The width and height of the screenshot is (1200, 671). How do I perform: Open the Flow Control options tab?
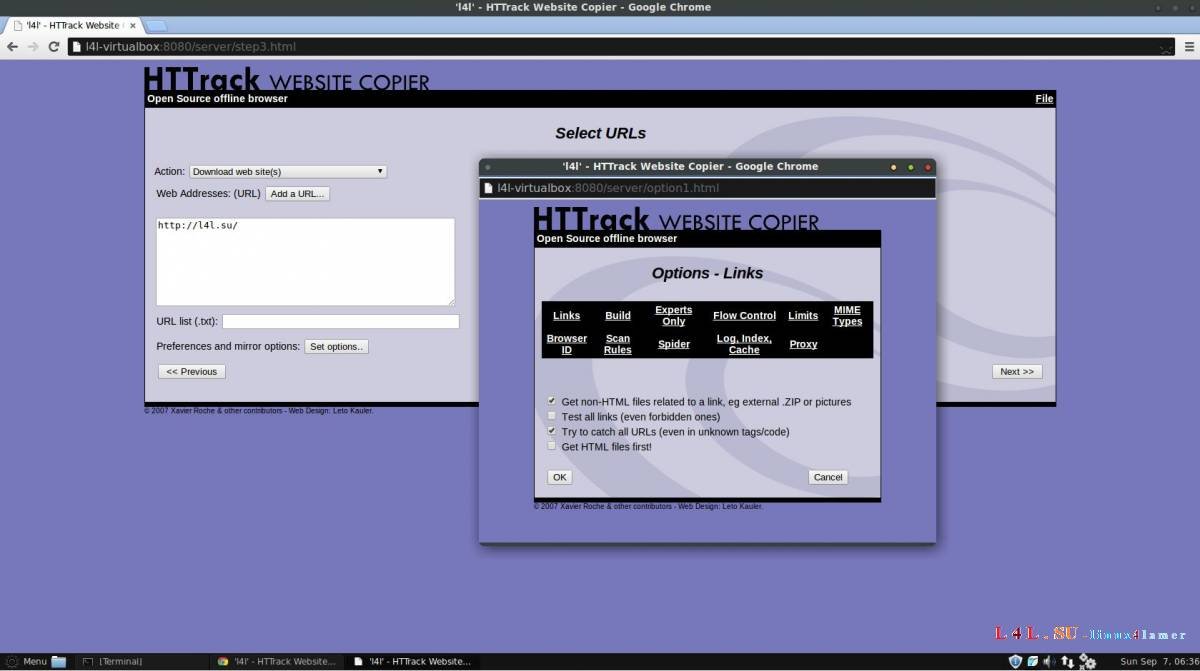(x=744, y=315)
